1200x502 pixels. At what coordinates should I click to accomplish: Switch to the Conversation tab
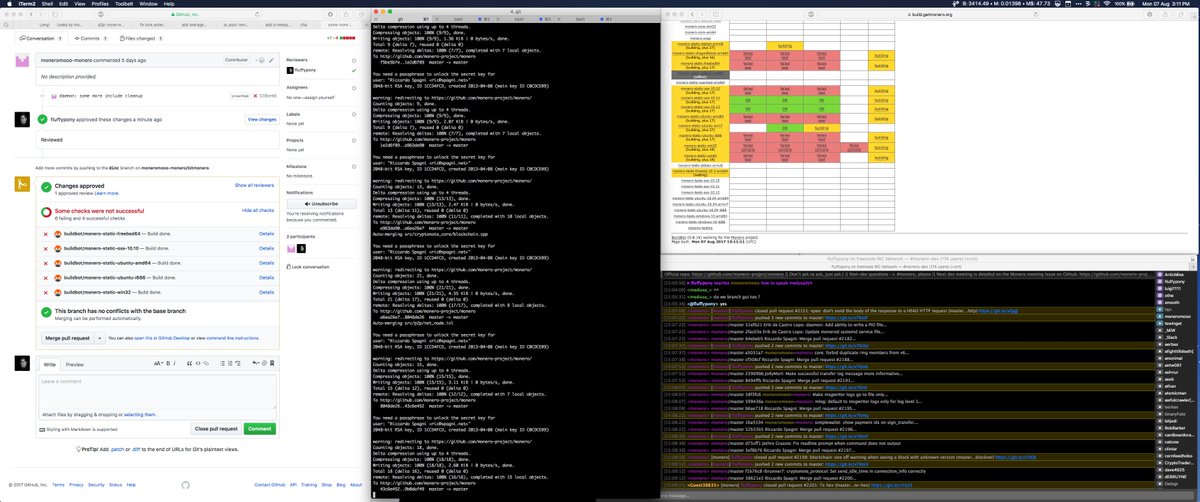pyautogui.click(x=41, y=38)
